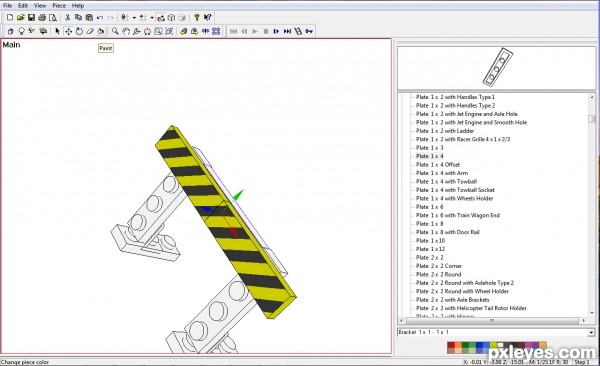Select 'Plate 1 x 12' item
Image resolution: width=600 pixels, height=366 pixels.
430,249
